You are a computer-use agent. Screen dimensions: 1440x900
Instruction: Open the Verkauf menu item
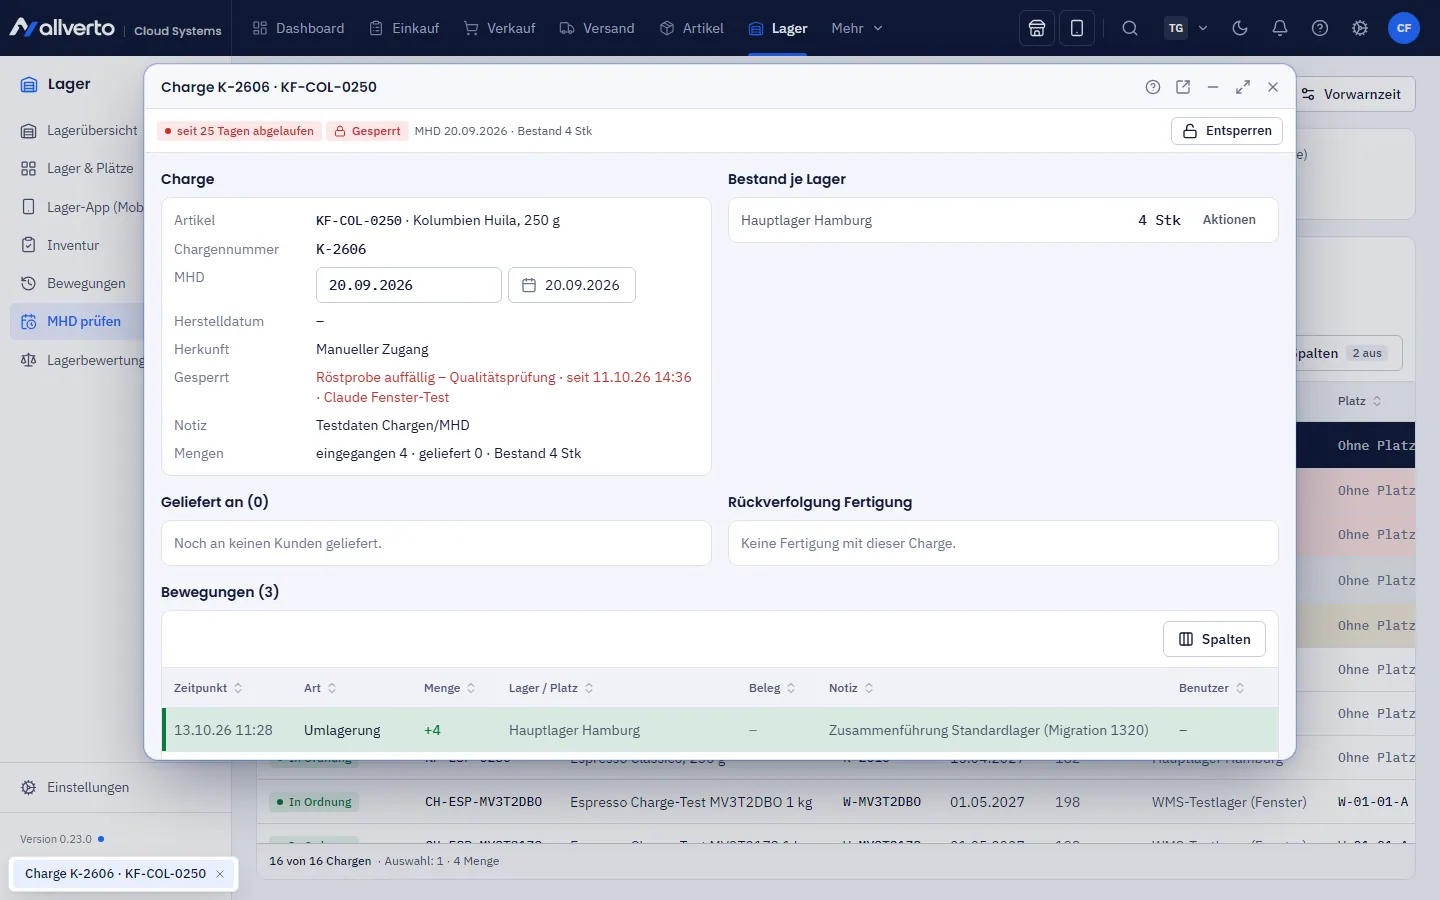[499, 28]
